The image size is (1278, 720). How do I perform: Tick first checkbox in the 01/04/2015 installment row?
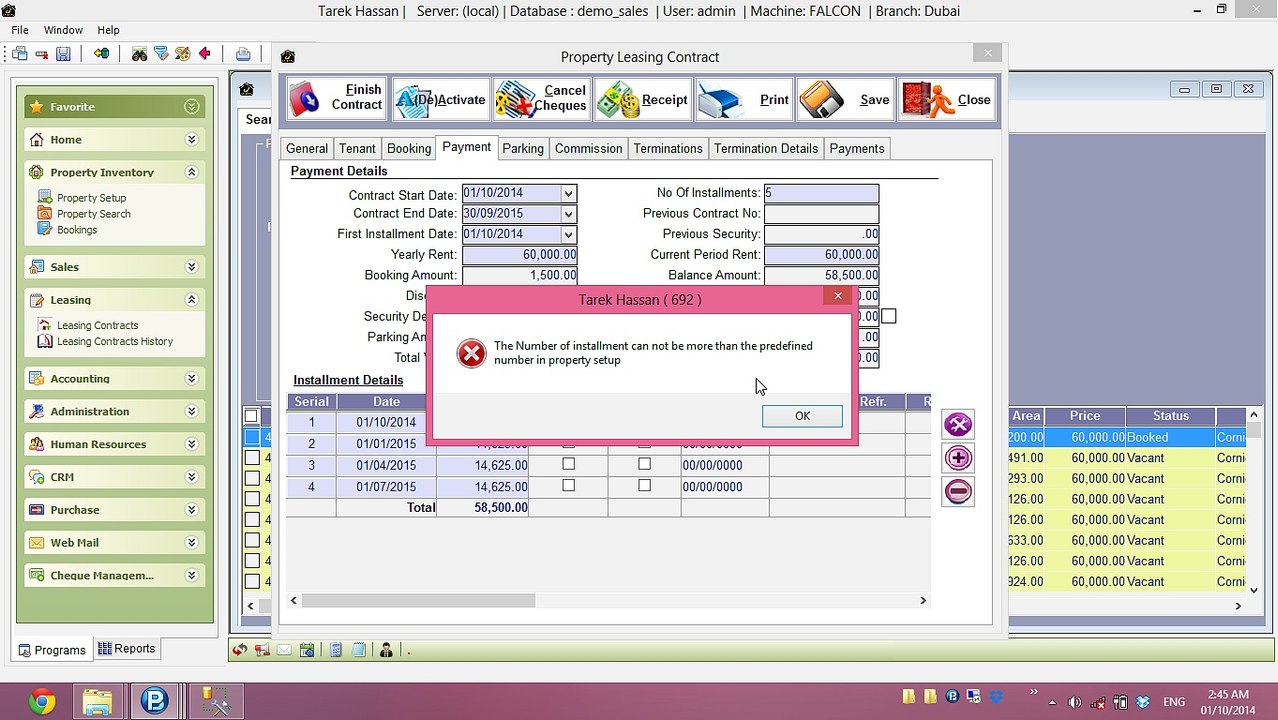point(568,464)
